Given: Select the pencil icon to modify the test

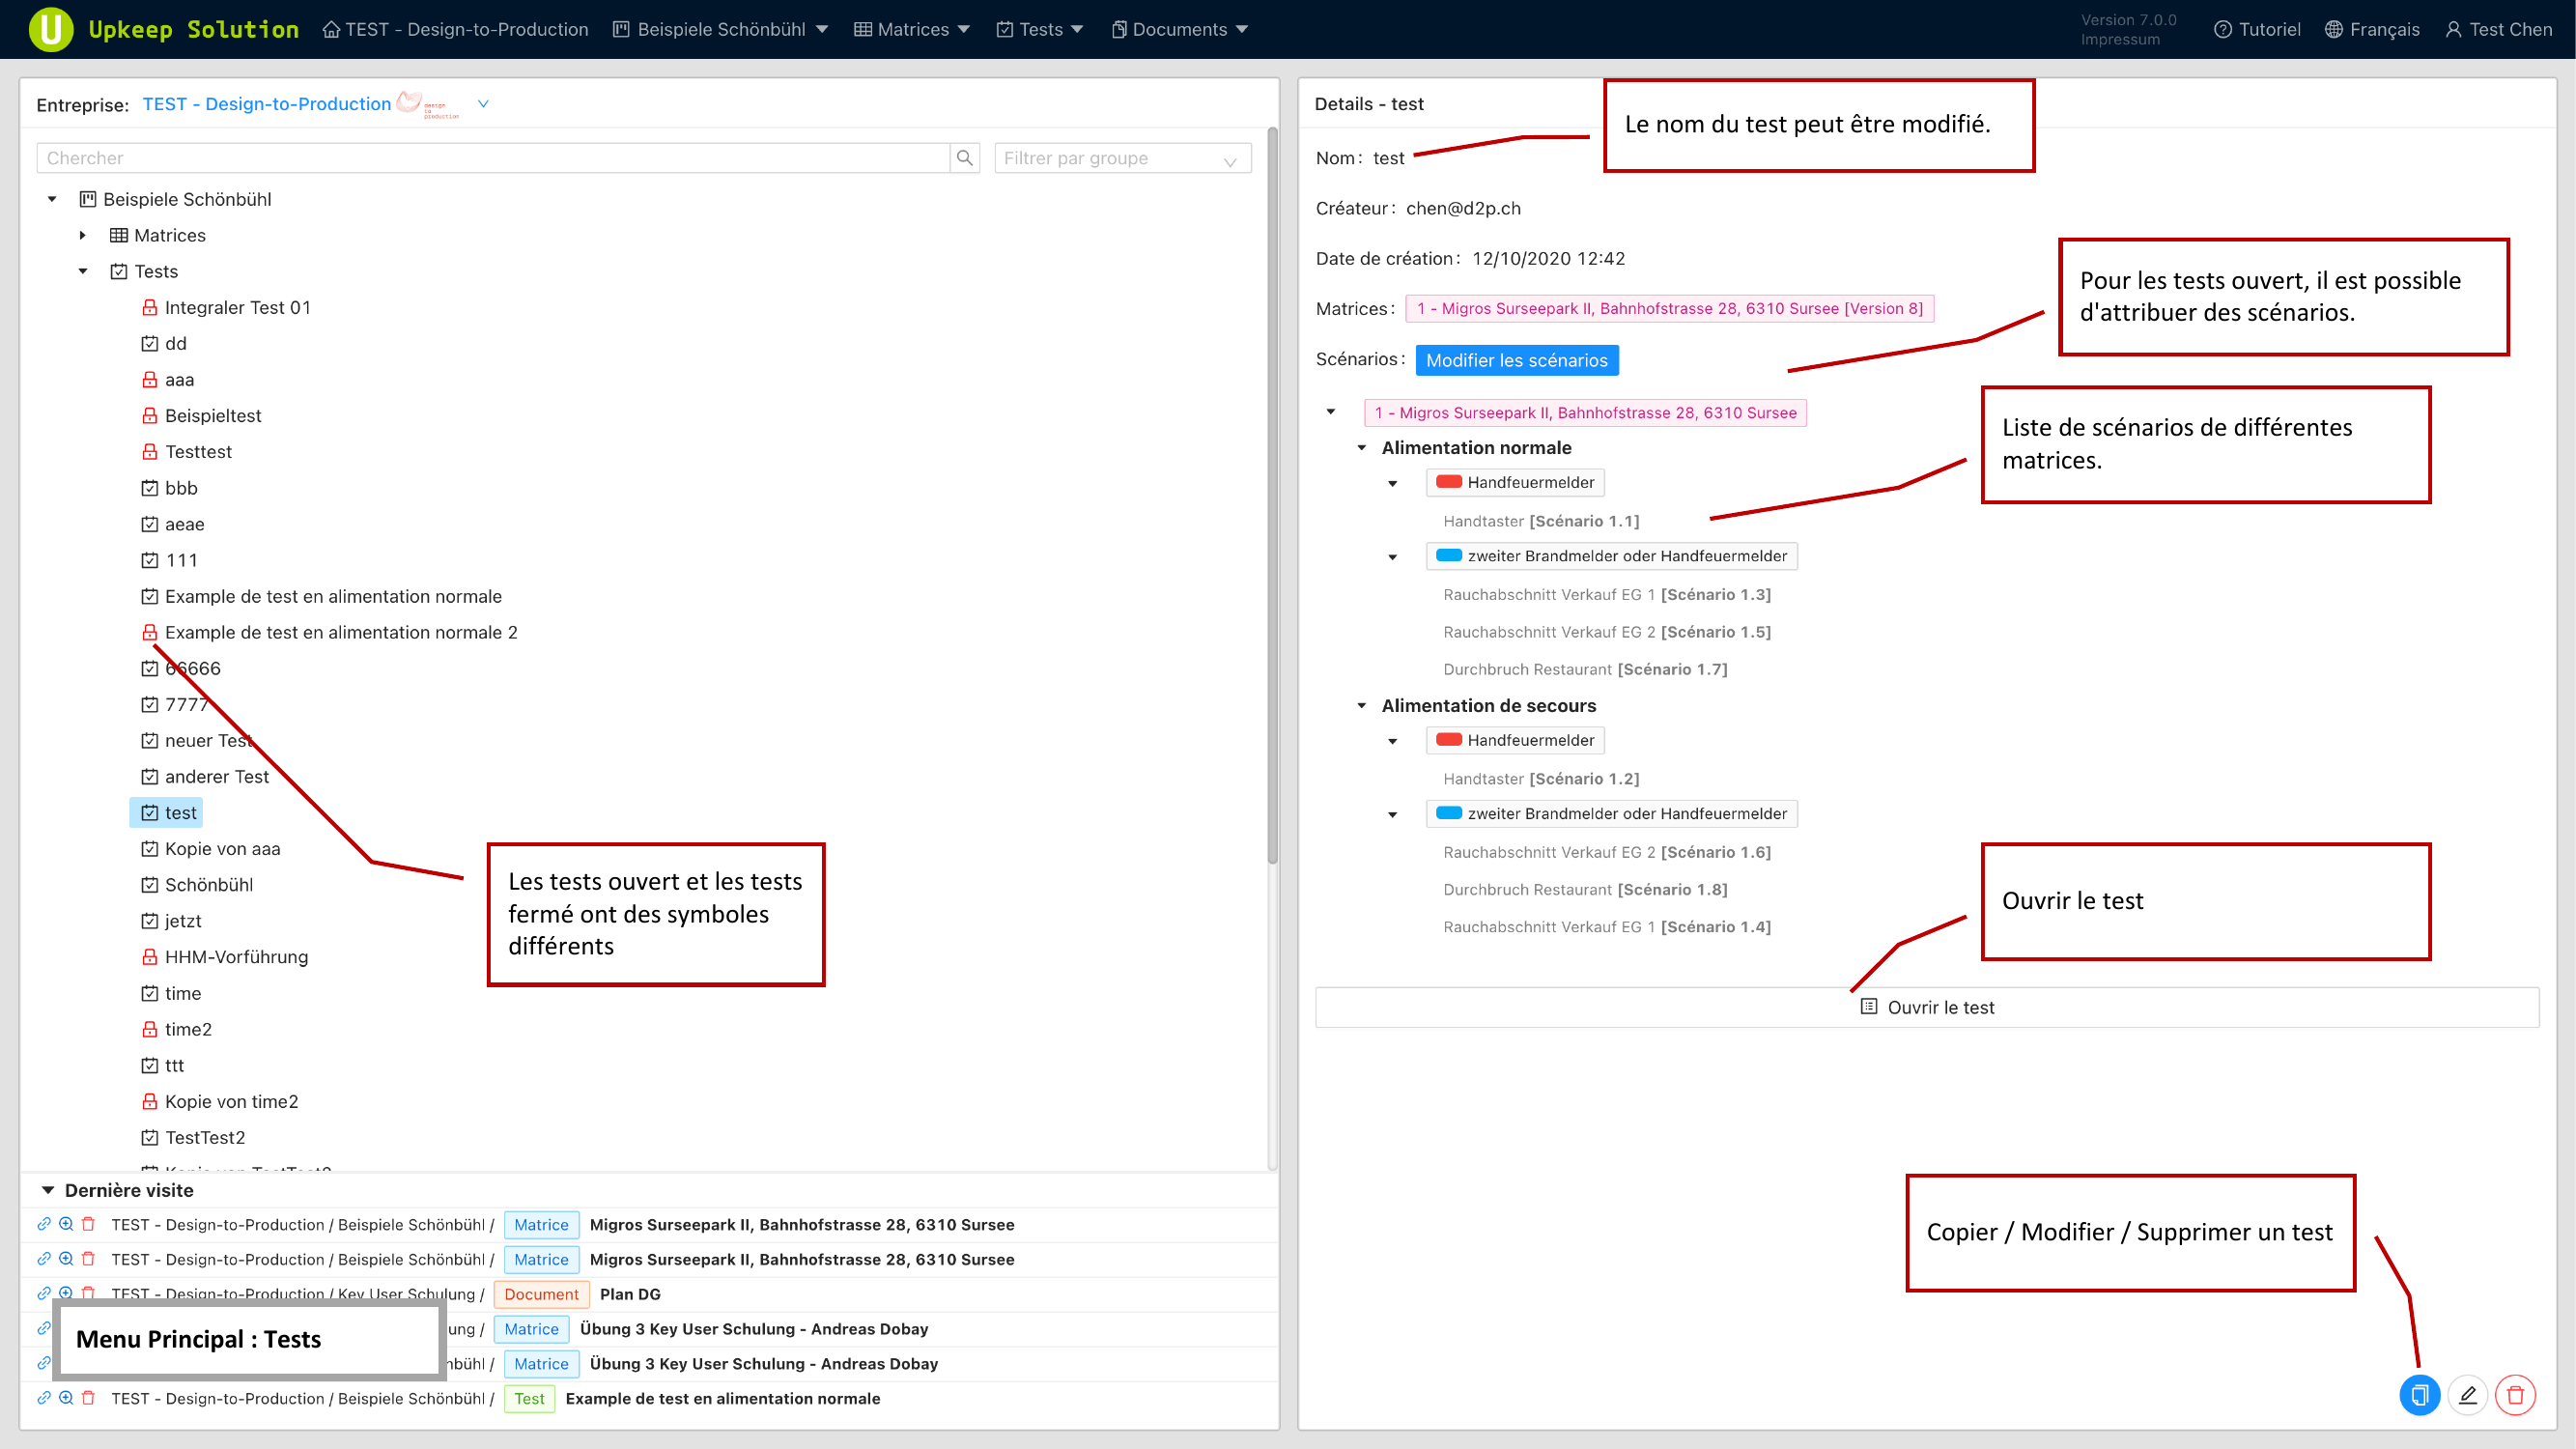Looking at the screenshot, I should (x=2468, y=1395).
